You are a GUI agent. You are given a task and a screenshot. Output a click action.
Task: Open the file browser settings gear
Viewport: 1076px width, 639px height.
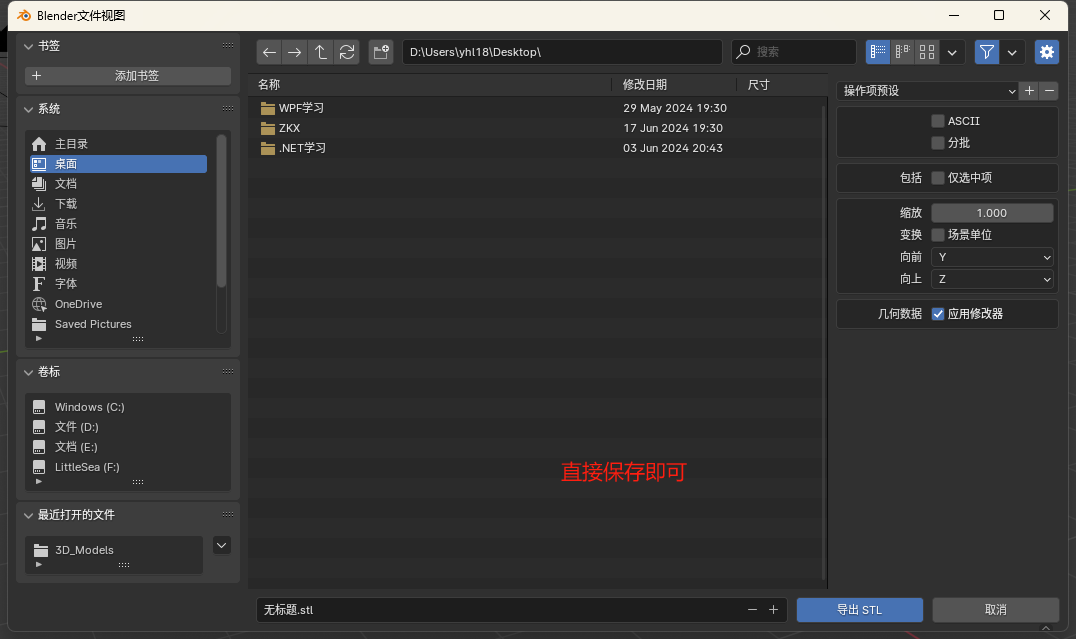pyautogui.click(x=1046, y=52)
